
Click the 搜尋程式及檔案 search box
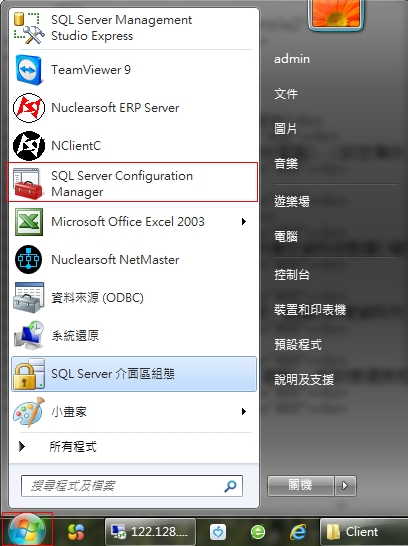tap(132, 485)
